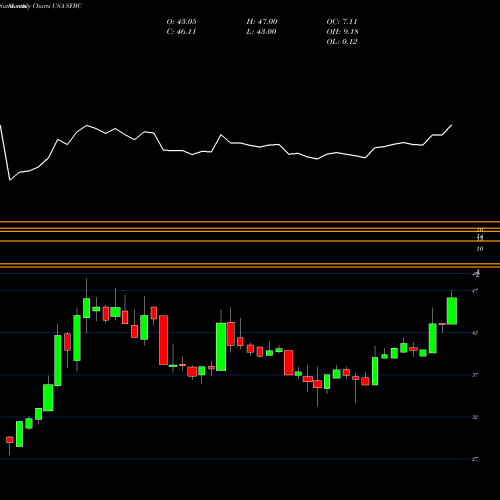Viewport: 500px width, 500px height.
Task: Click the 10 label in indicator panel
Action: pyautogui.click(x=480, y=249)
